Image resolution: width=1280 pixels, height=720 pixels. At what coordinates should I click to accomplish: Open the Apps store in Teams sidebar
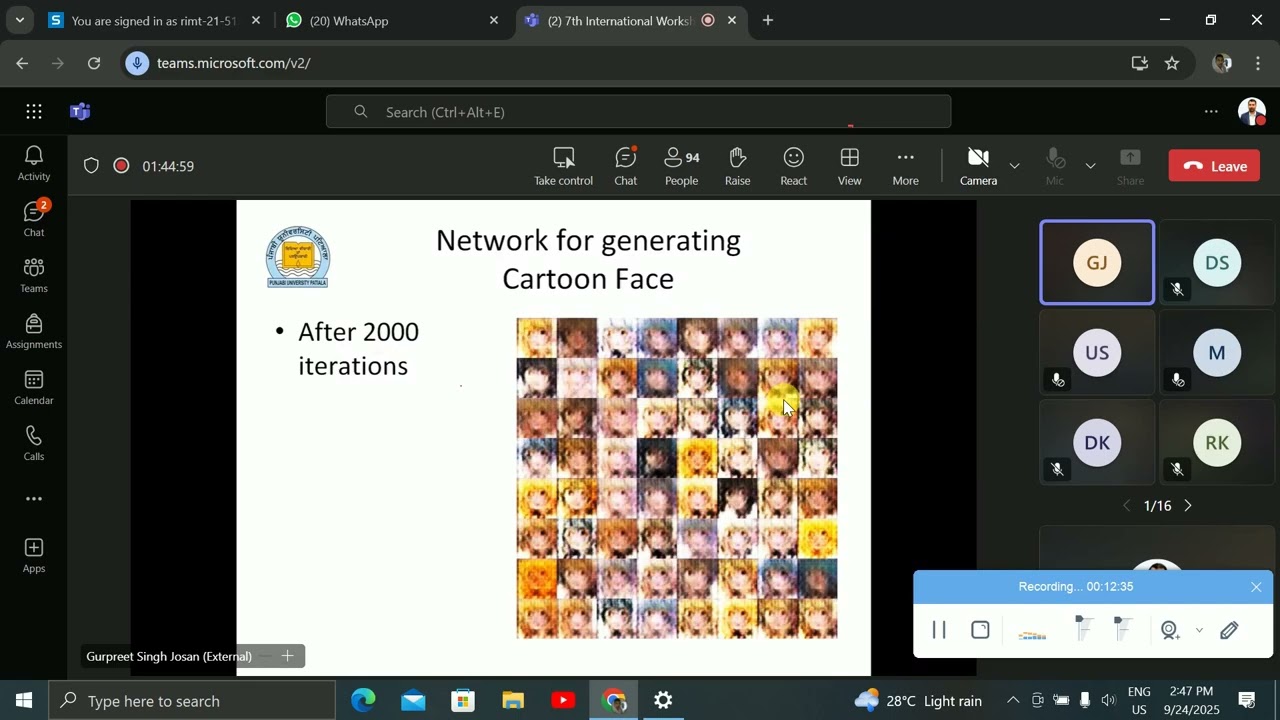pos(34,555)
